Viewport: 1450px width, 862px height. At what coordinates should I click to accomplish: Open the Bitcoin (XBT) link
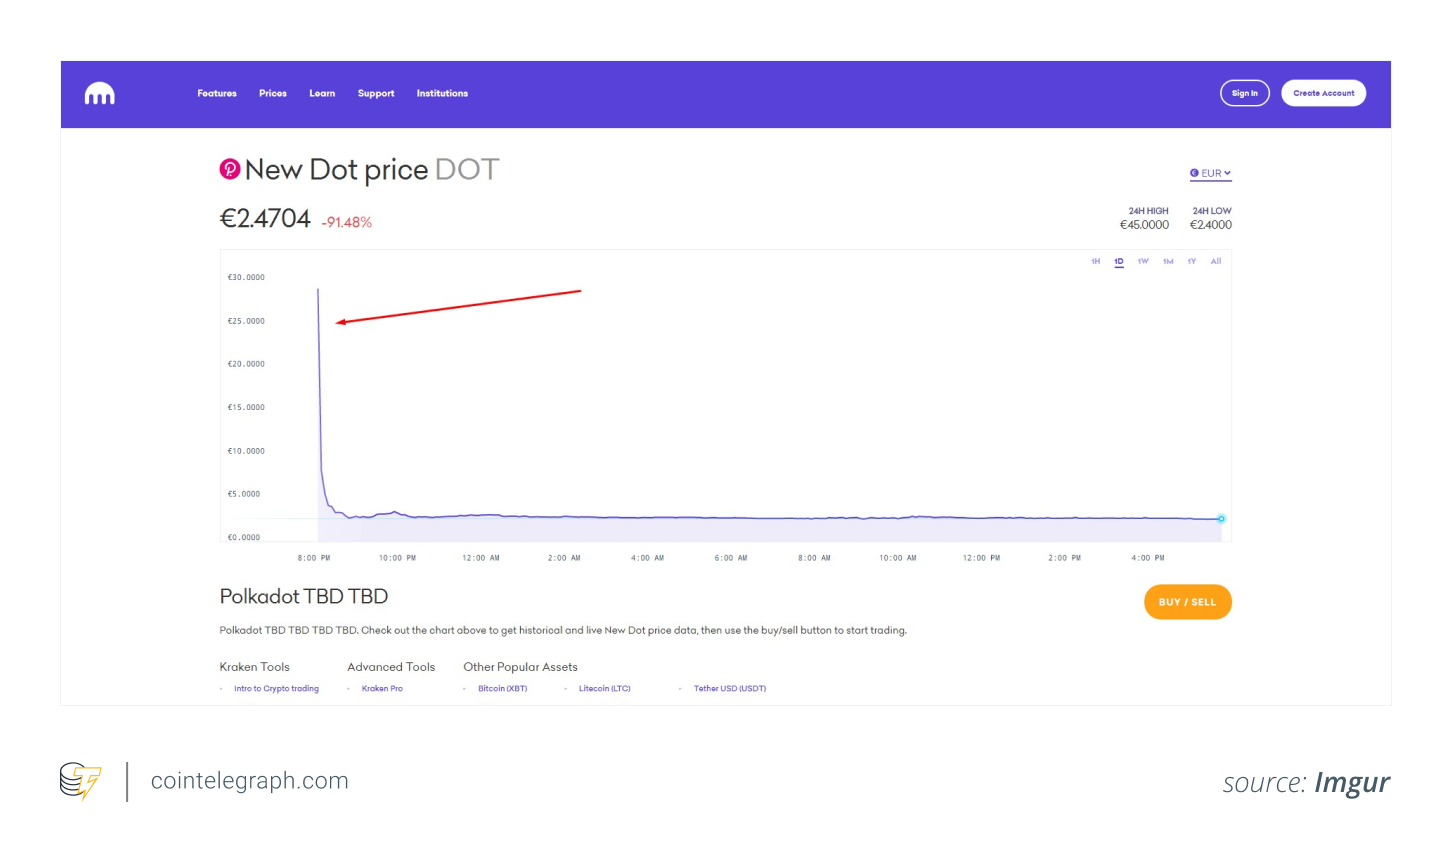coord(502,689)
